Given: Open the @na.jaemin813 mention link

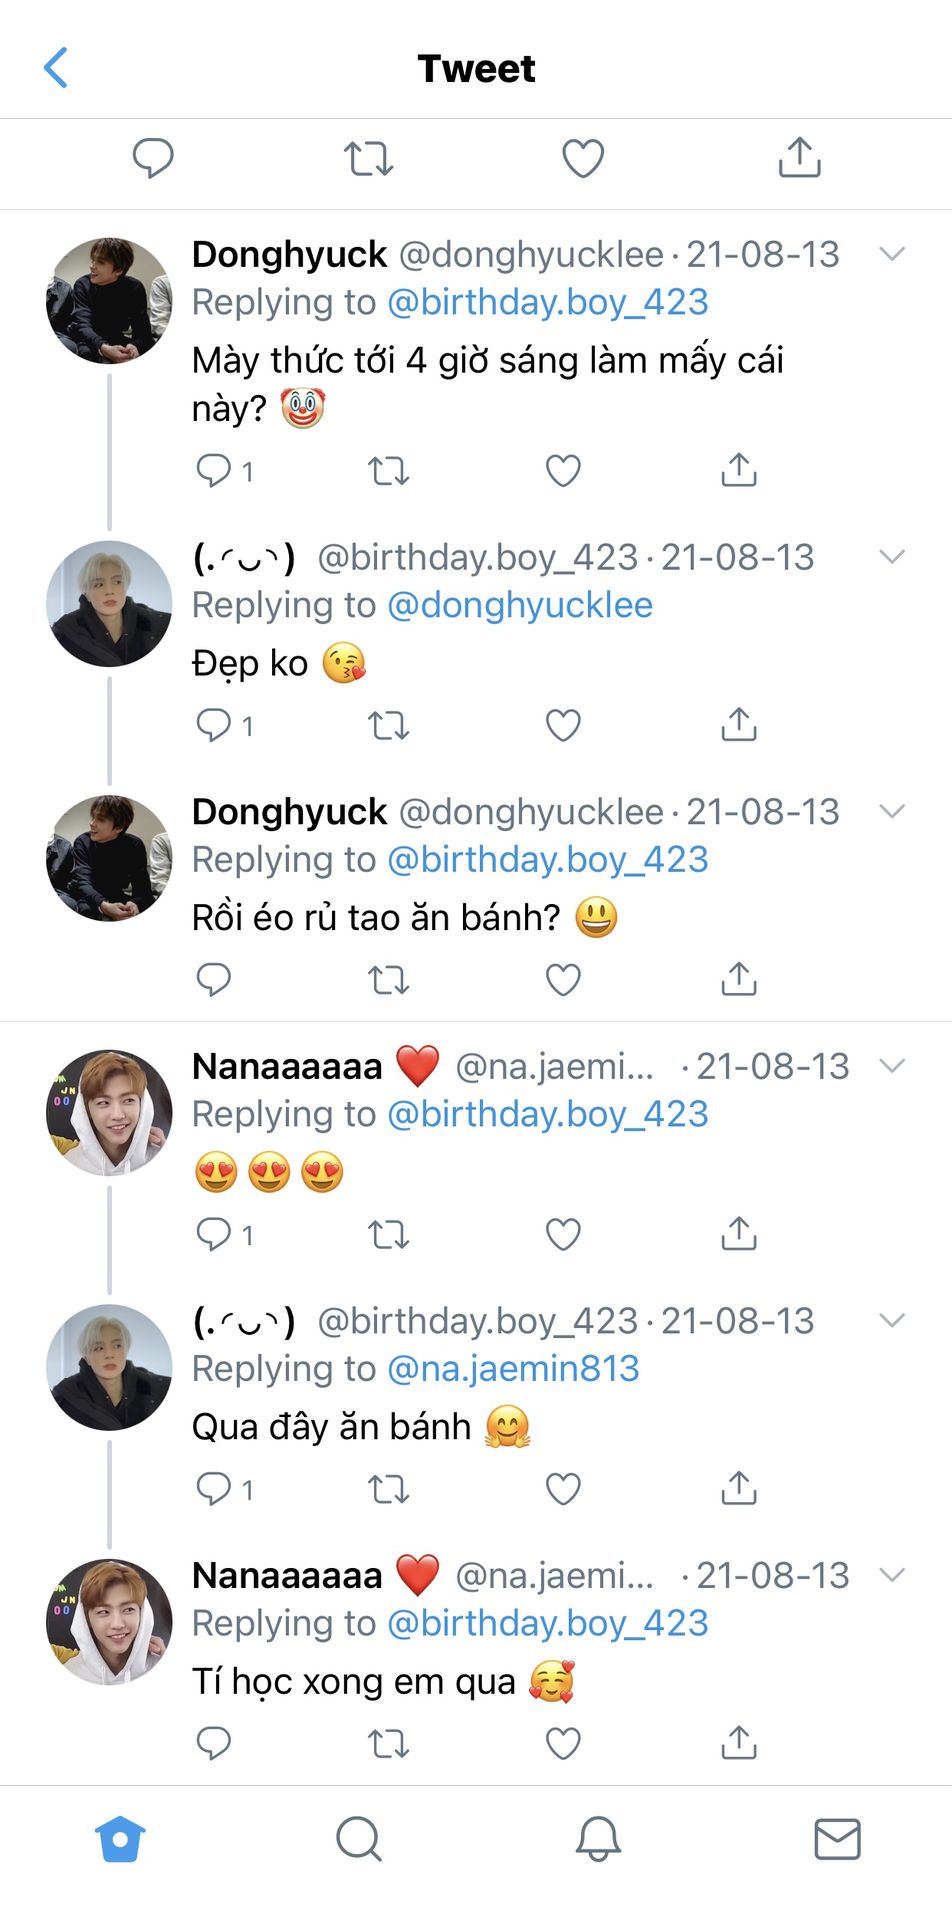Looking at the screenshot, I should 513,1368.
